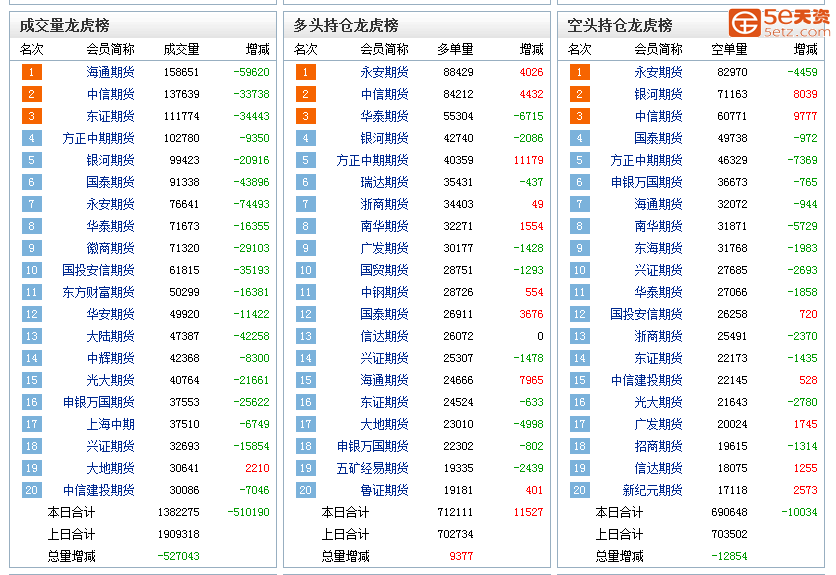This screenshot has width=836, height=575.
Task: Open 上海中期 member link
Action: coord(110,424)
